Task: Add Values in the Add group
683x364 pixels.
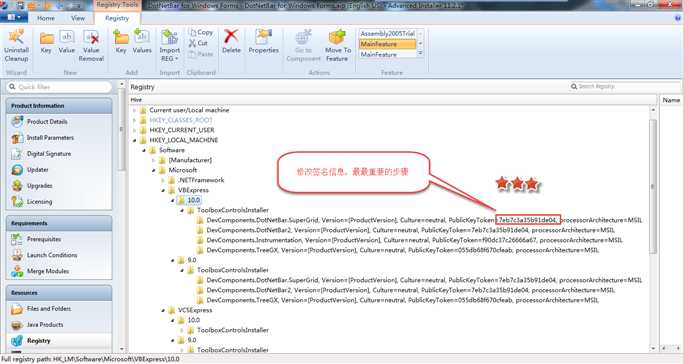Action: (142, 42)
